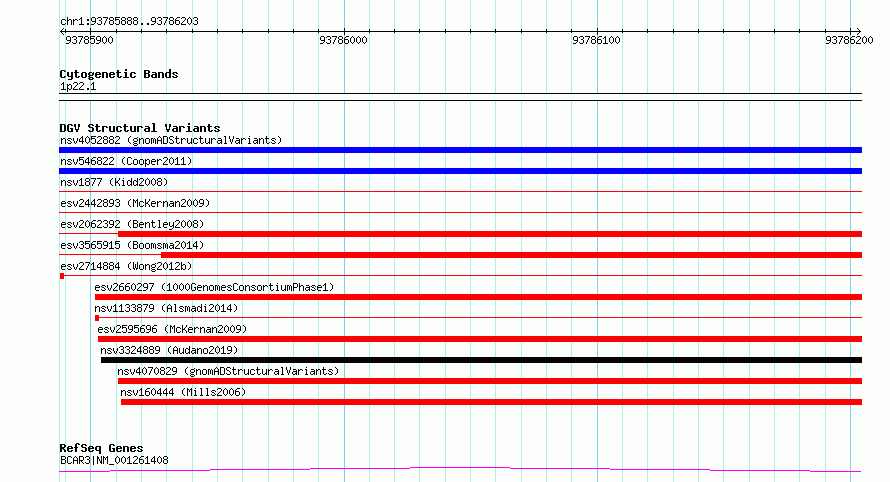Screen dimensions: 890x482
Task: Open variant nsv160444 (Mills2006) label
Action: coord(183,392)
